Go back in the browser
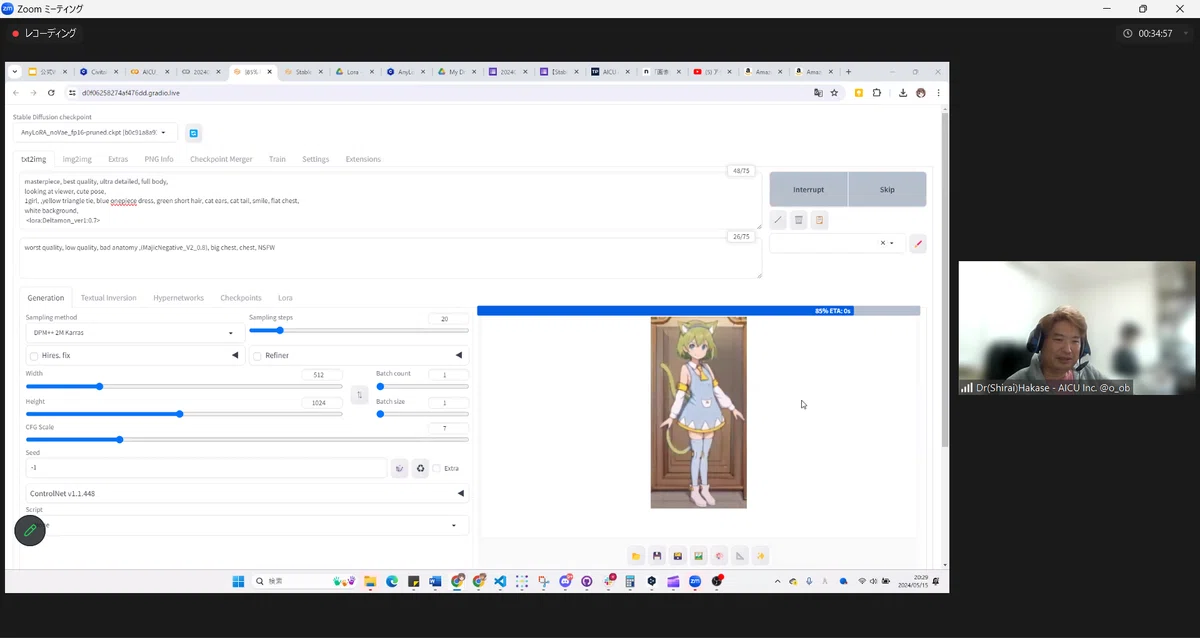Screen dimensions: 1200x638 [15, 93]
